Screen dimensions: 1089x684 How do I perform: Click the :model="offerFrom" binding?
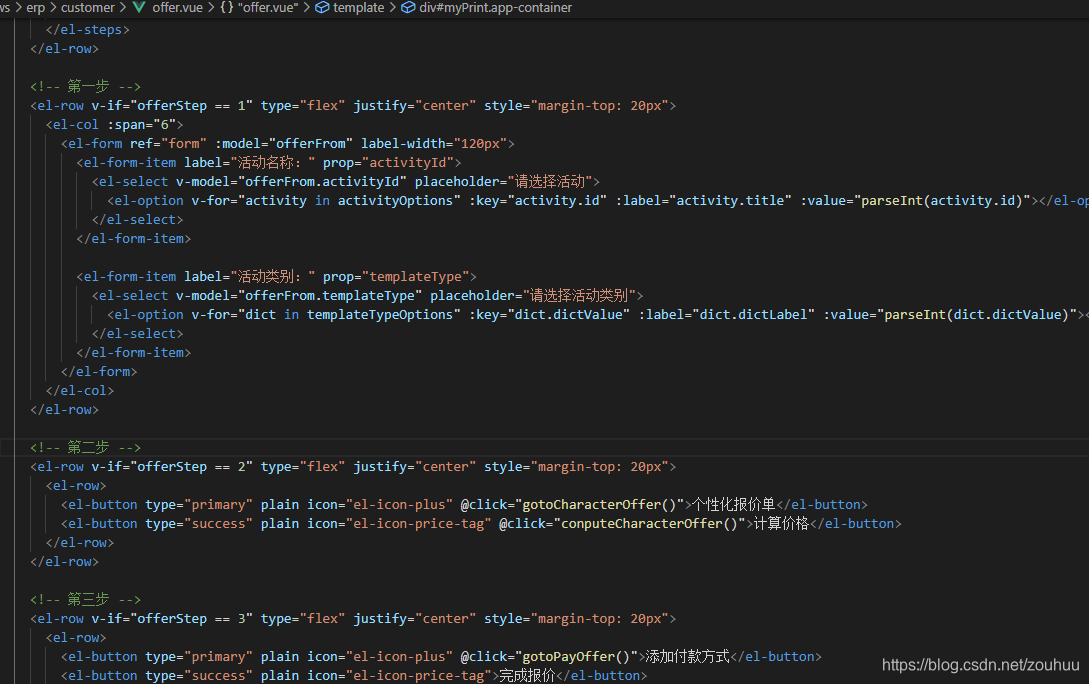284,144
